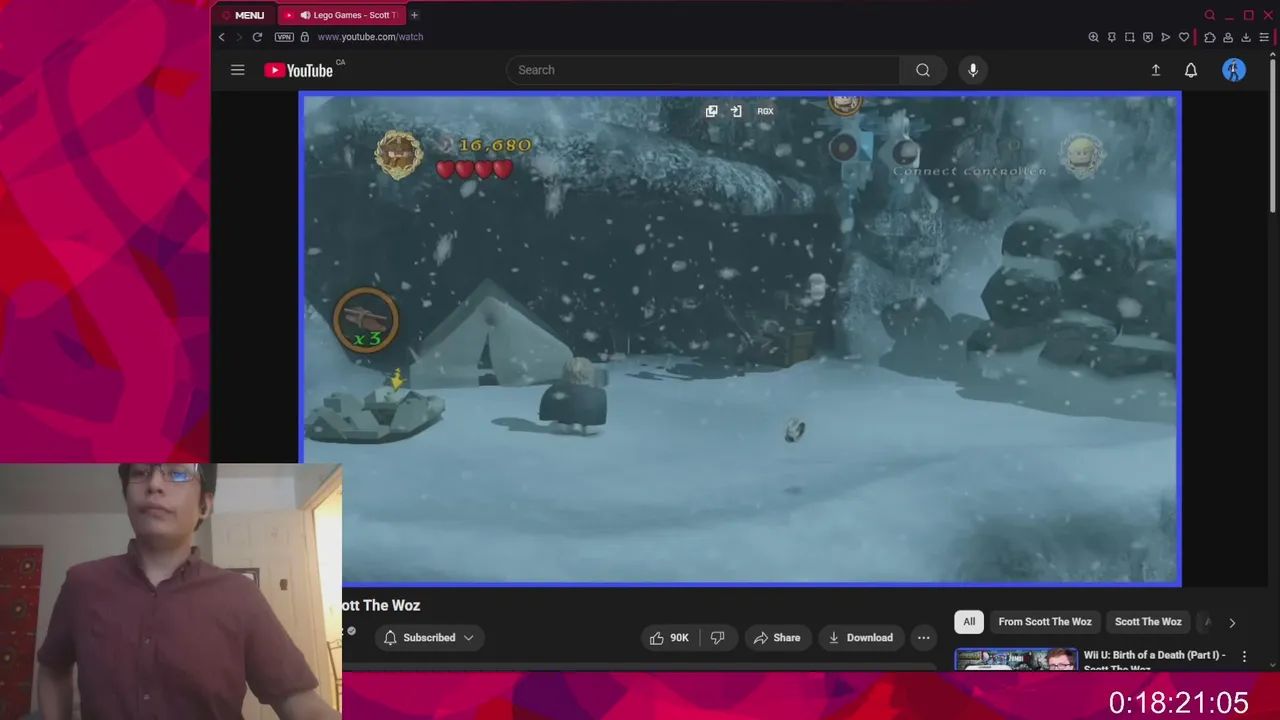Open options for Wii U video suggestion

[x=1244, y=657]
